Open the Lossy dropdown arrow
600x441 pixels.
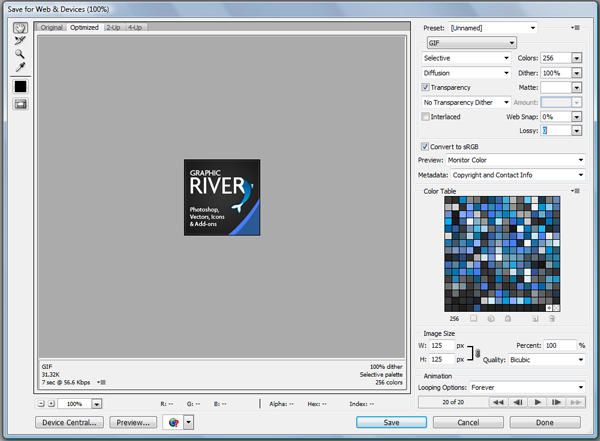(576, 131)
